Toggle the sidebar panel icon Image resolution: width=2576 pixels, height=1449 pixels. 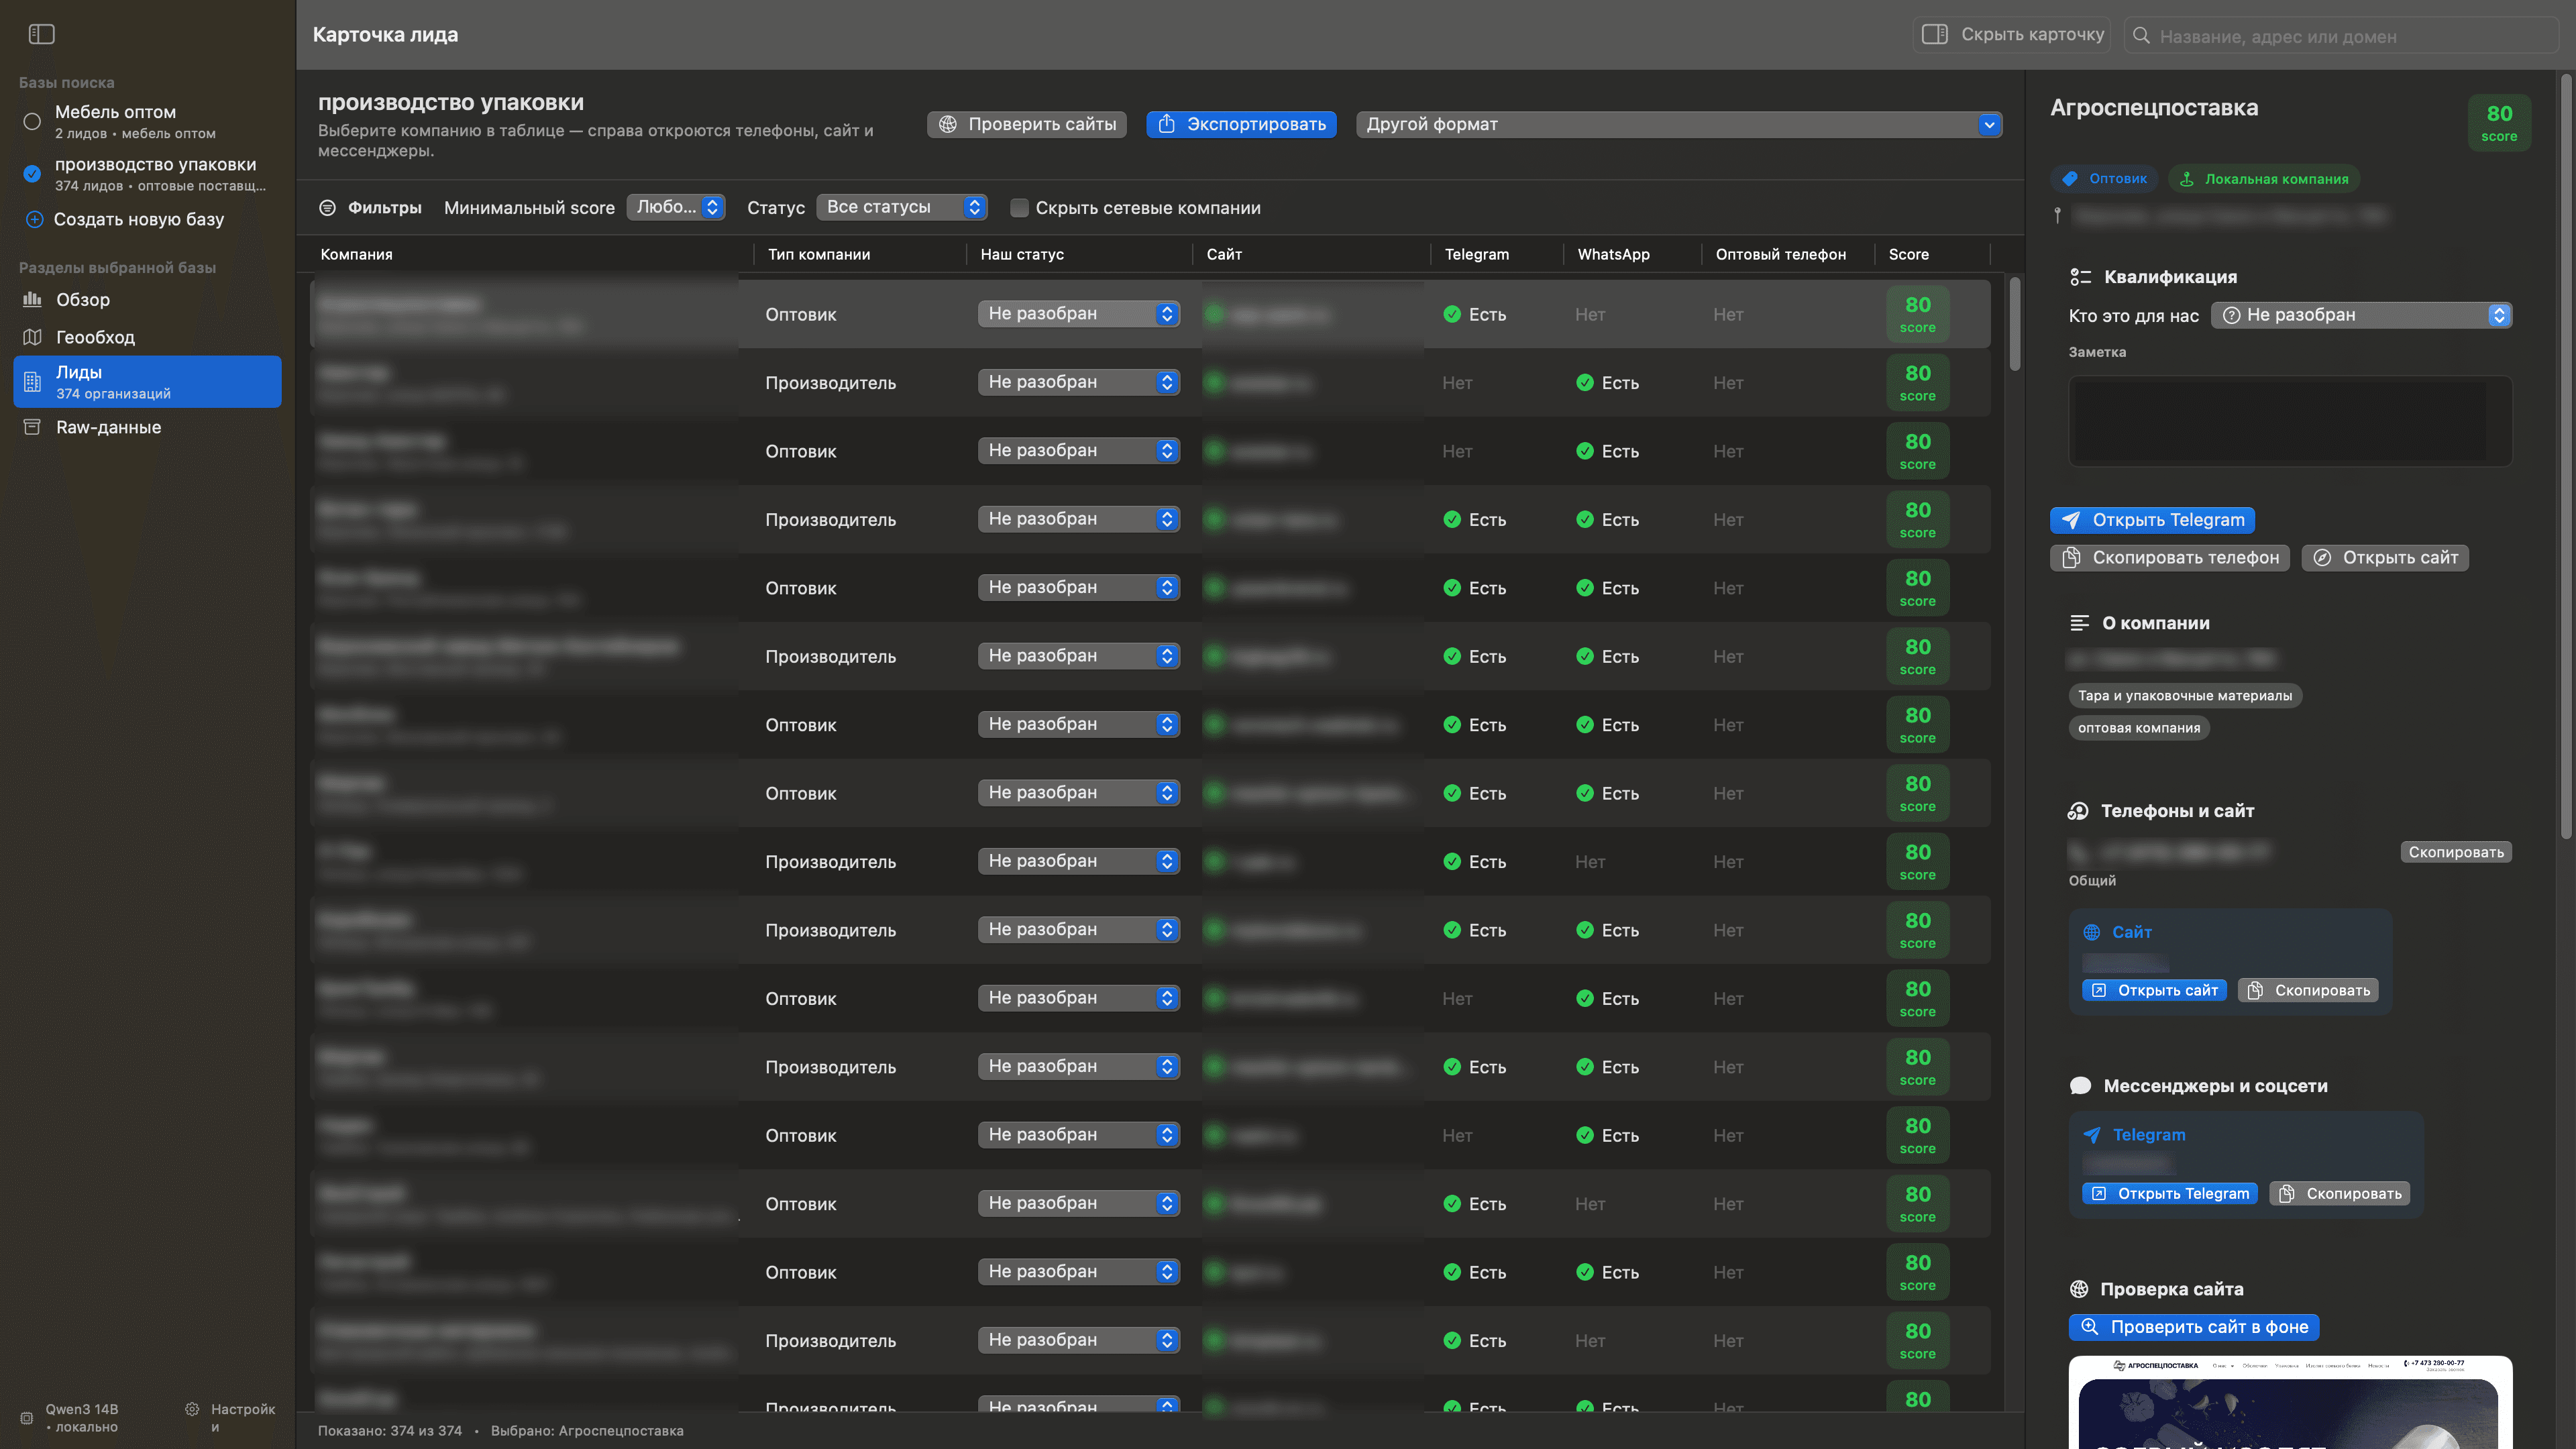tap(41, 34)
